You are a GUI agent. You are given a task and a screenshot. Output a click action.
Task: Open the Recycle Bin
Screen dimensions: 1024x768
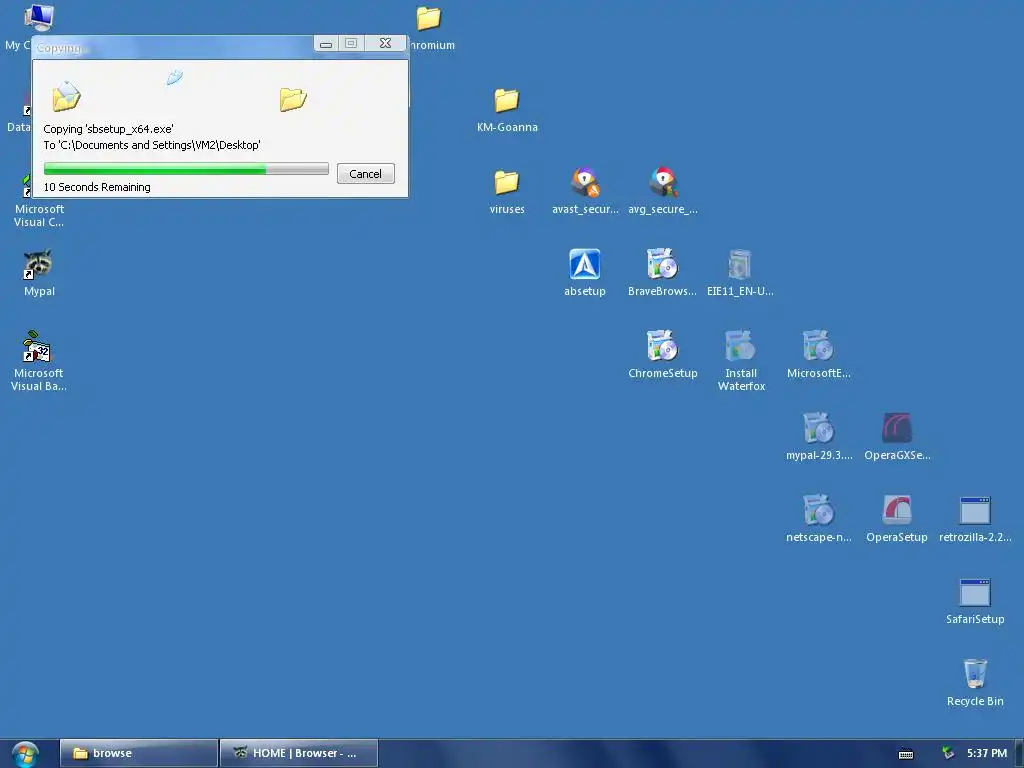pos(975,683)
